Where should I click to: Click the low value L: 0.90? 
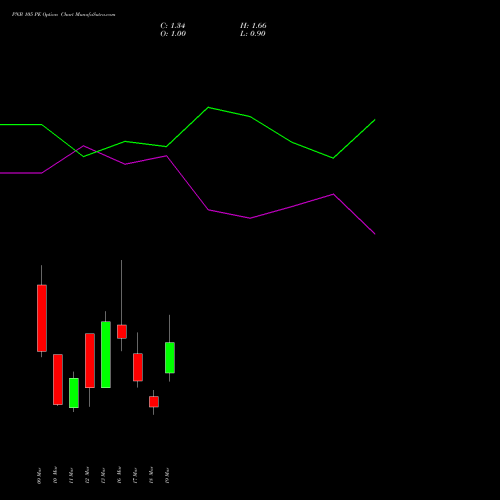[x=253, y=34]
